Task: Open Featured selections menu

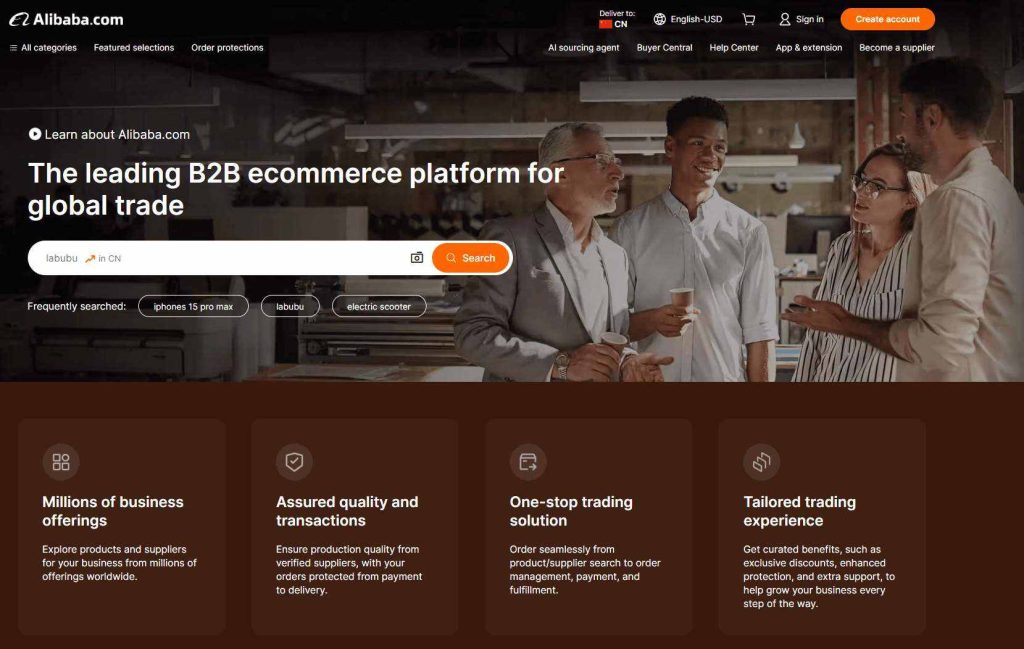Action: (134, 48)
